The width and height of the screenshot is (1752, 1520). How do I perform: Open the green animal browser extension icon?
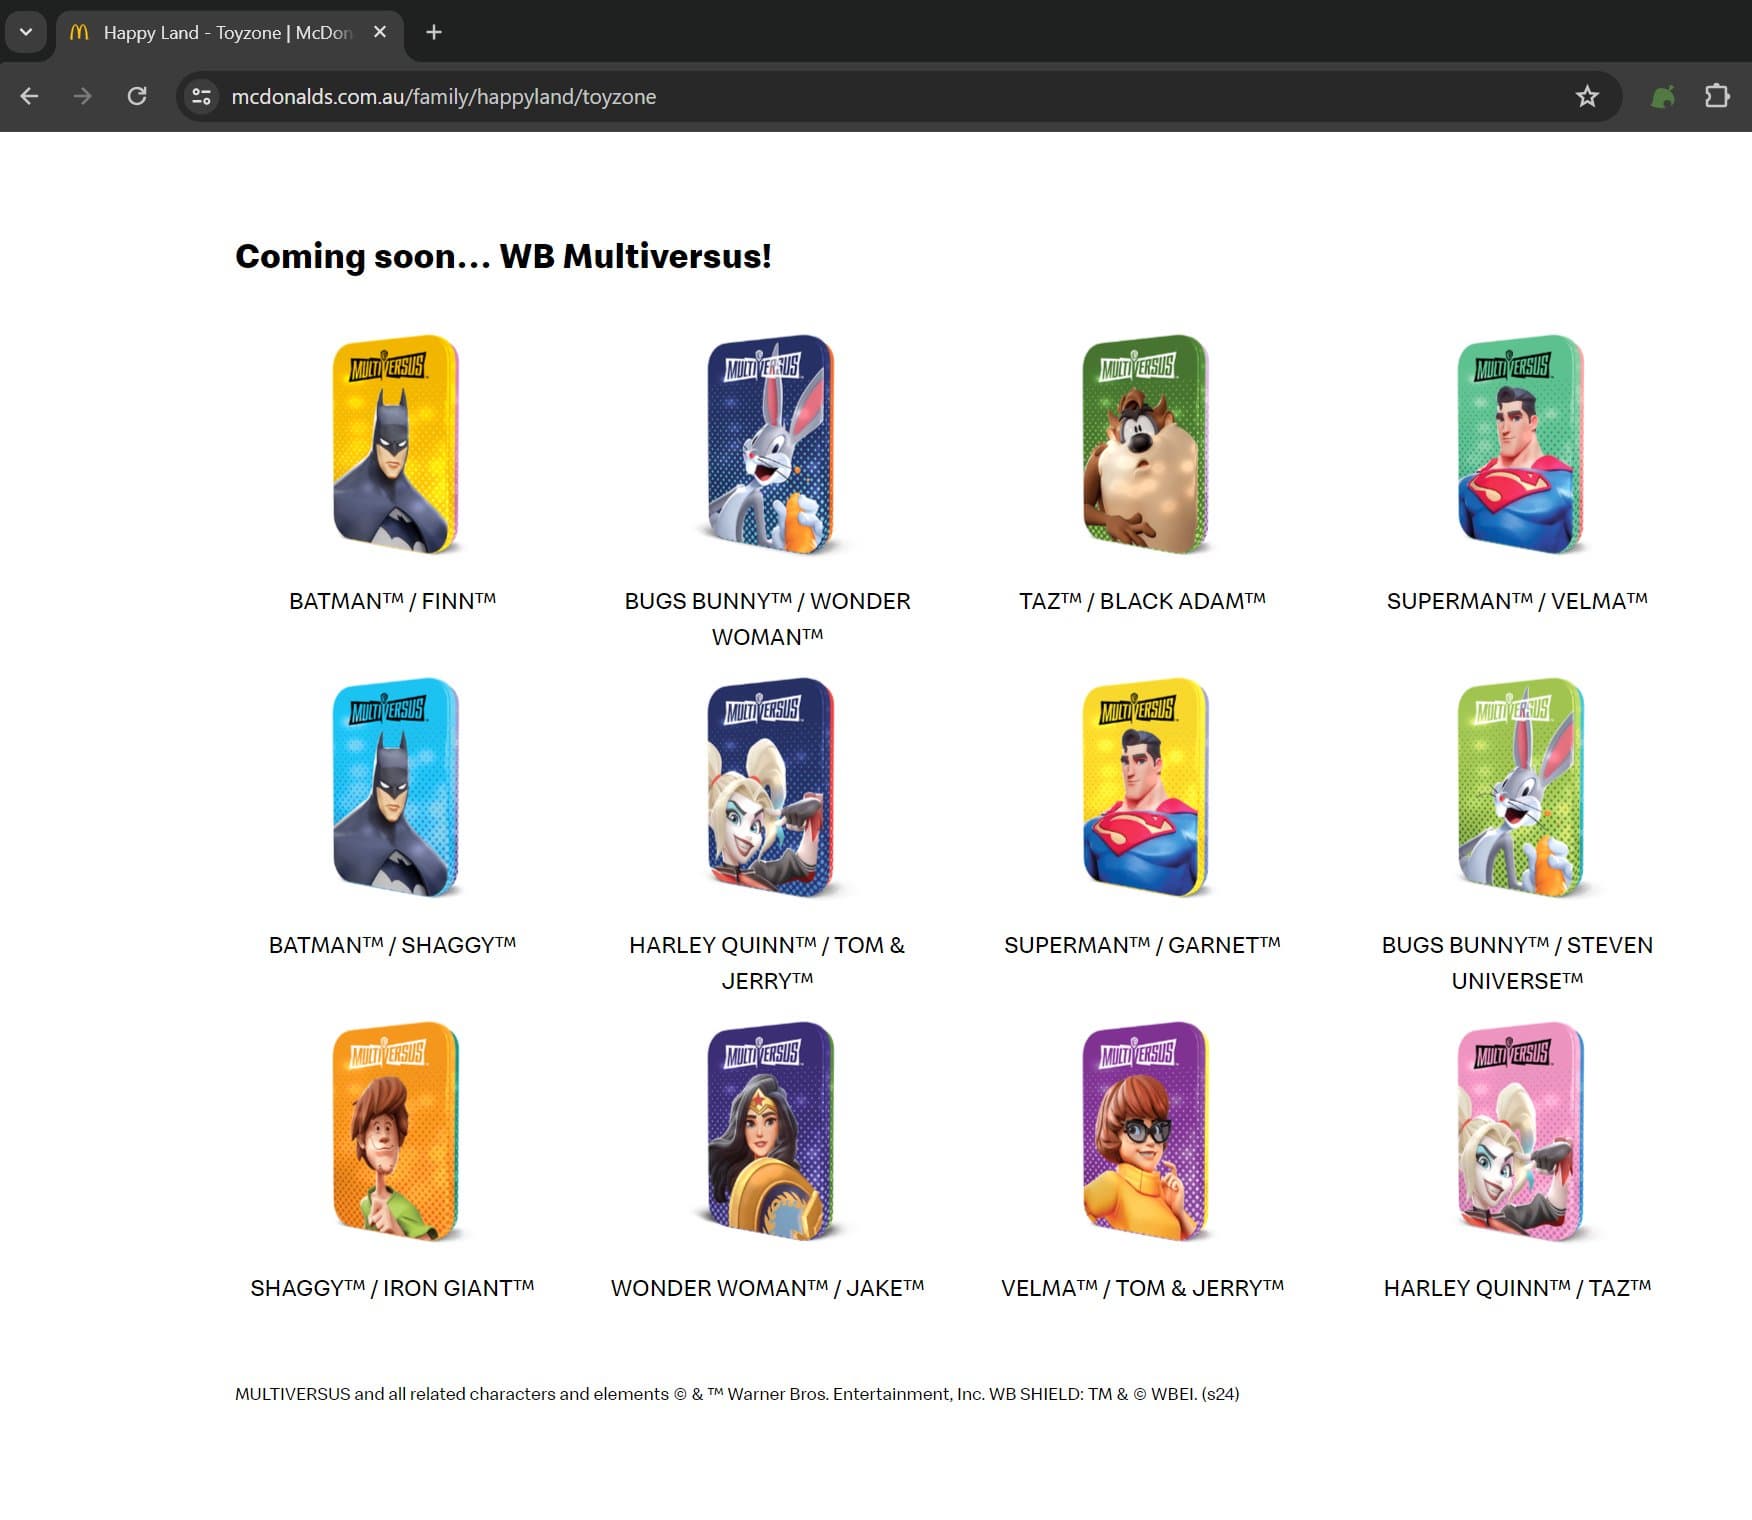[1663, 96]
